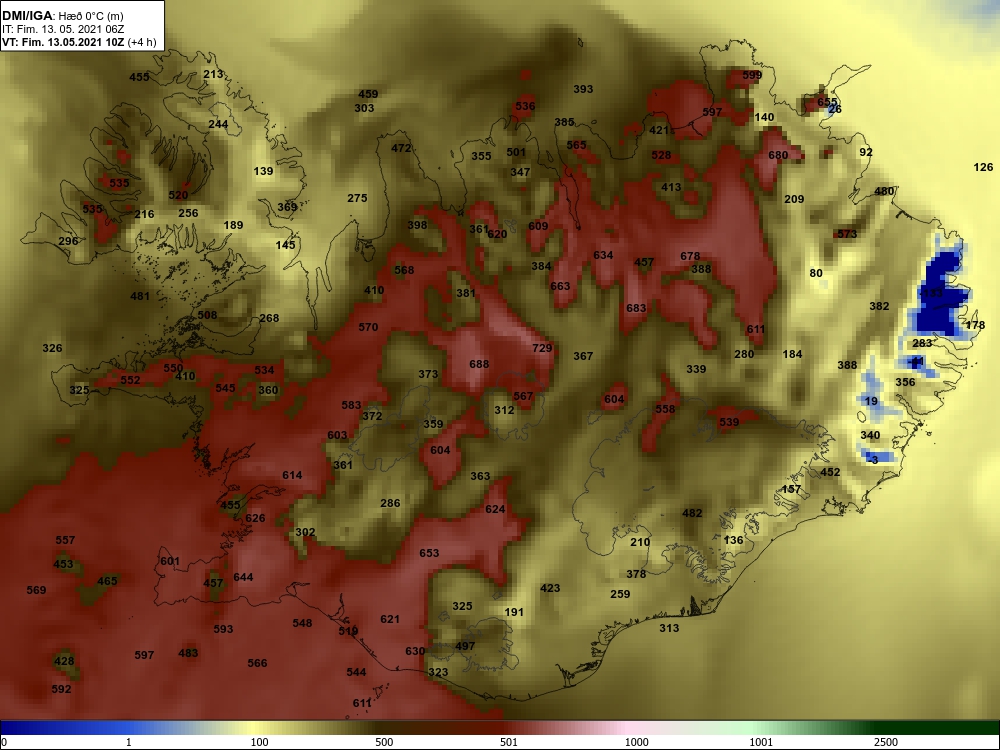Click the legend label 500
This screenshot has height=750, width=1000.
384,742
